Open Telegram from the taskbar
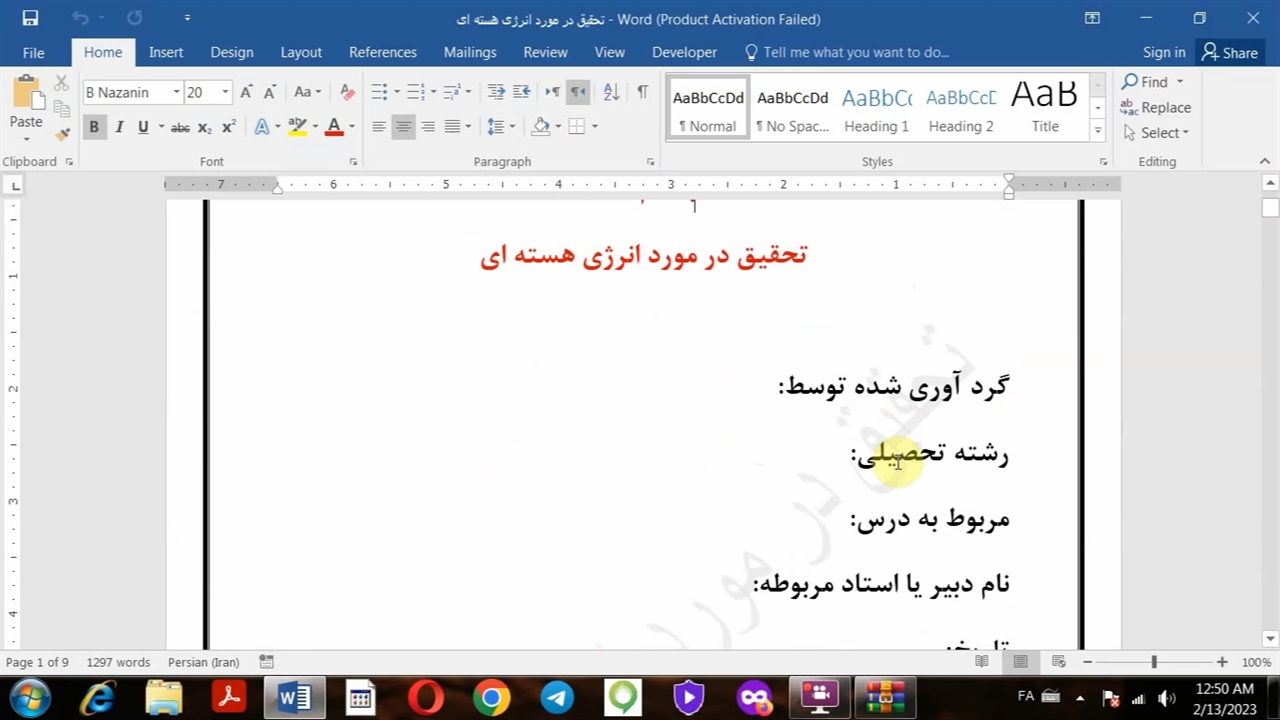The width and height of the screenshot is (1280, 720). (x=557, y=697)
